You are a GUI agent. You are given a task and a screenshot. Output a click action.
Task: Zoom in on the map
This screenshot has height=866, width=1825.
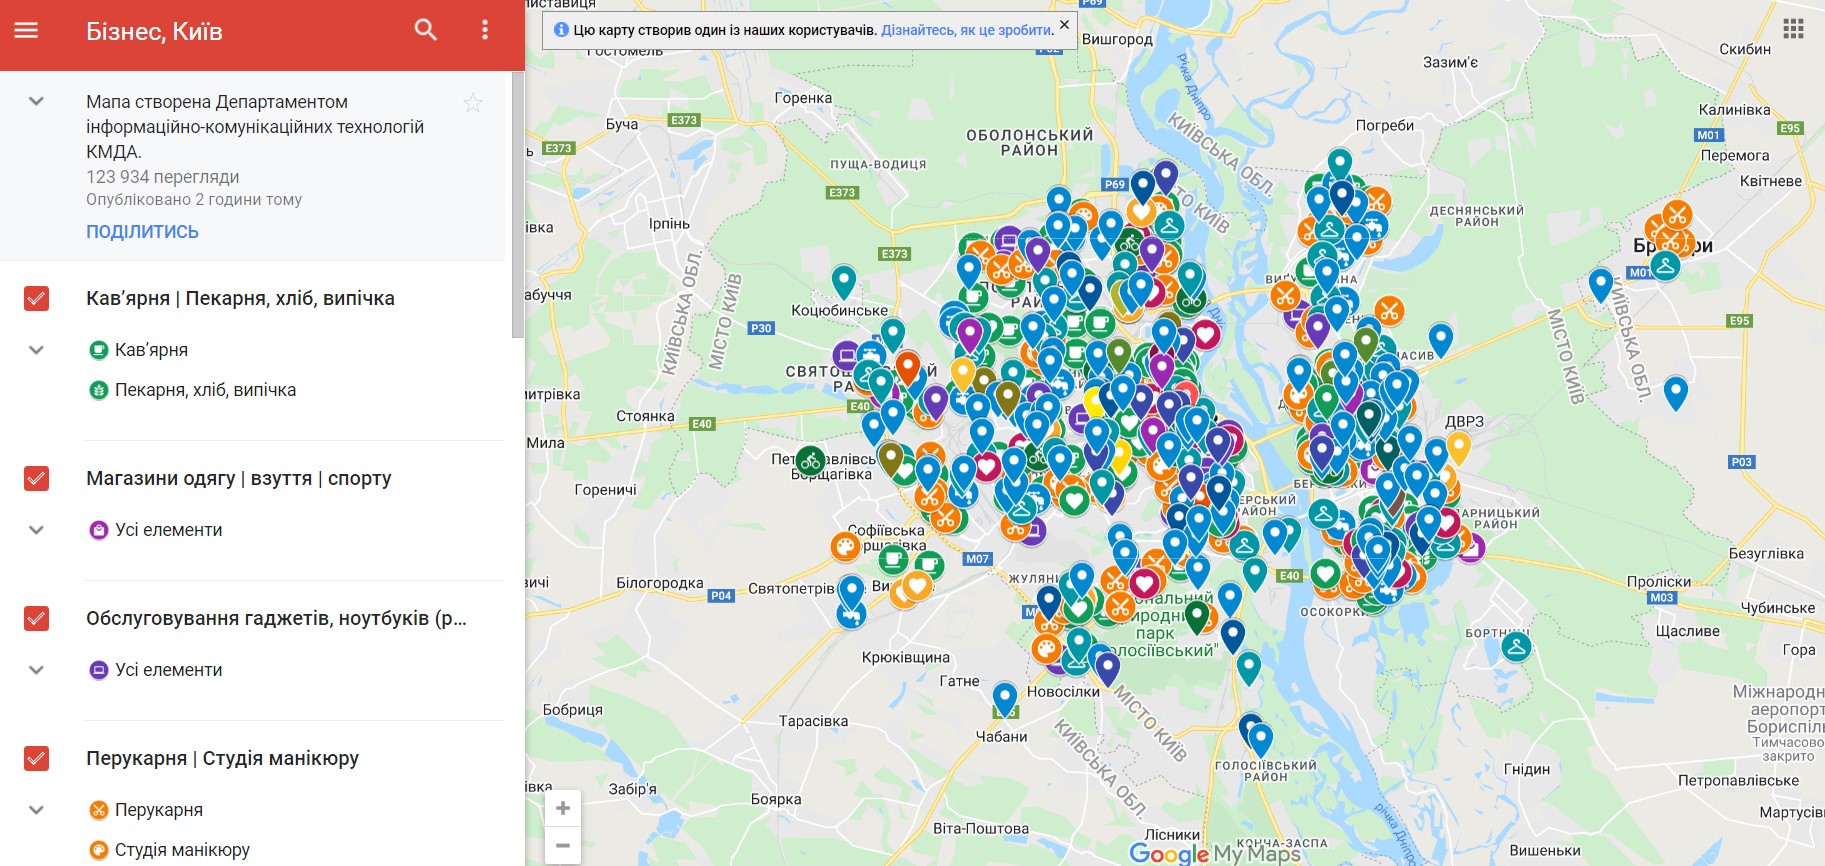click(x=563, y=808)
